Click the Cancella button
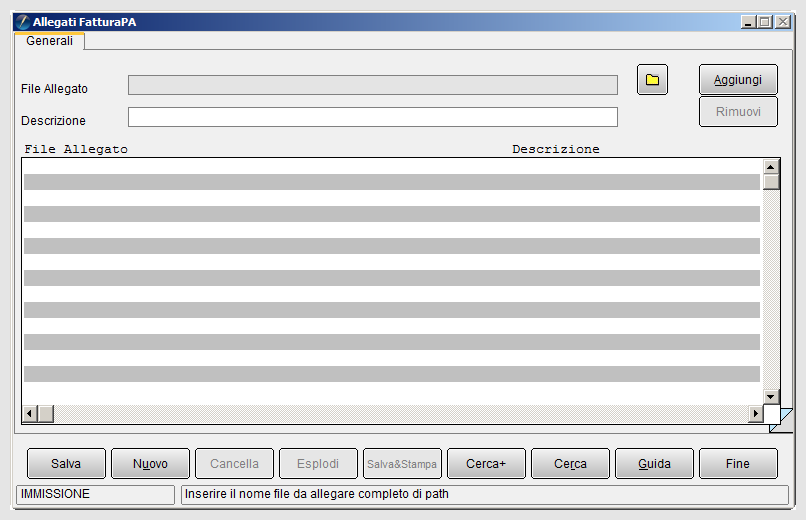 [234, 463]
